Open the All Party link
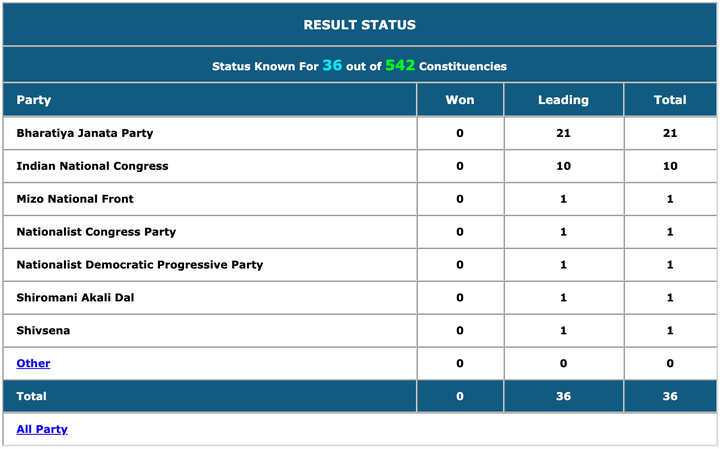This screenshot has height=449, width=720. point(42,429)
